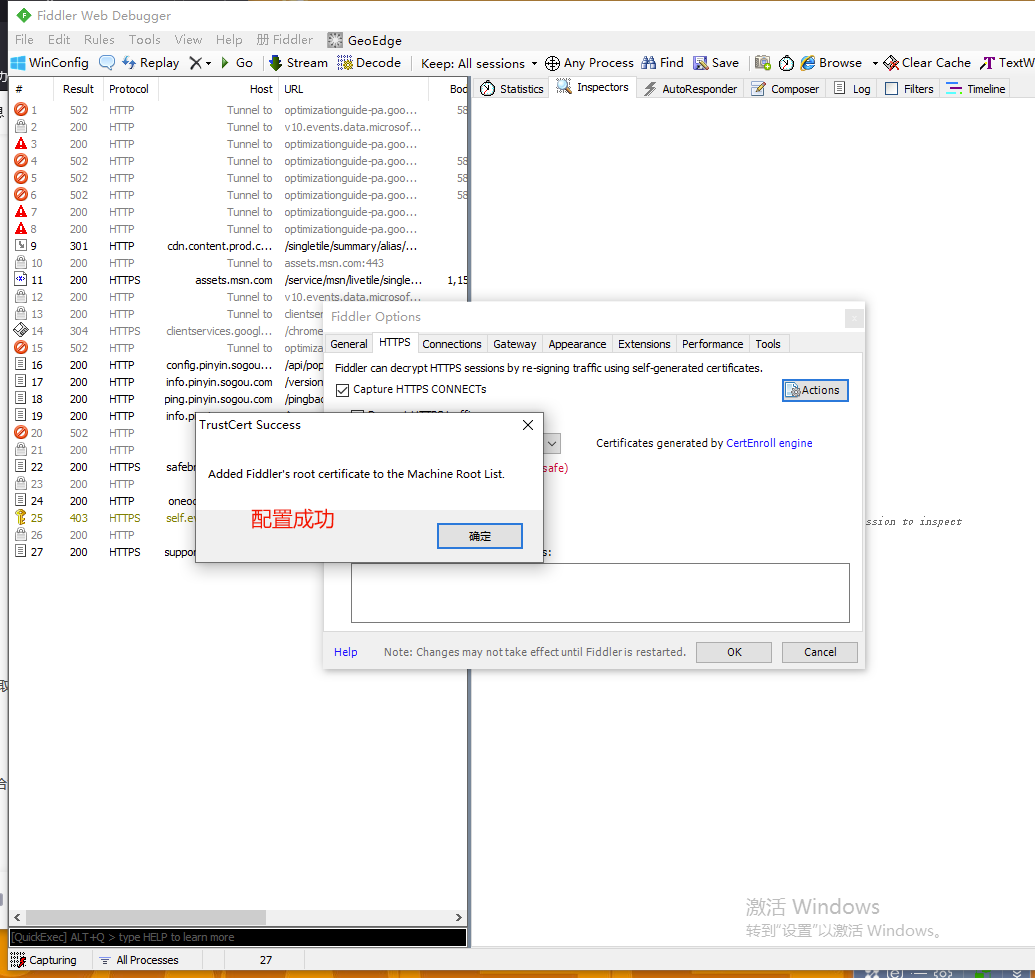
Task: Select session 11 assets.msn.com row
Action: 238,280
